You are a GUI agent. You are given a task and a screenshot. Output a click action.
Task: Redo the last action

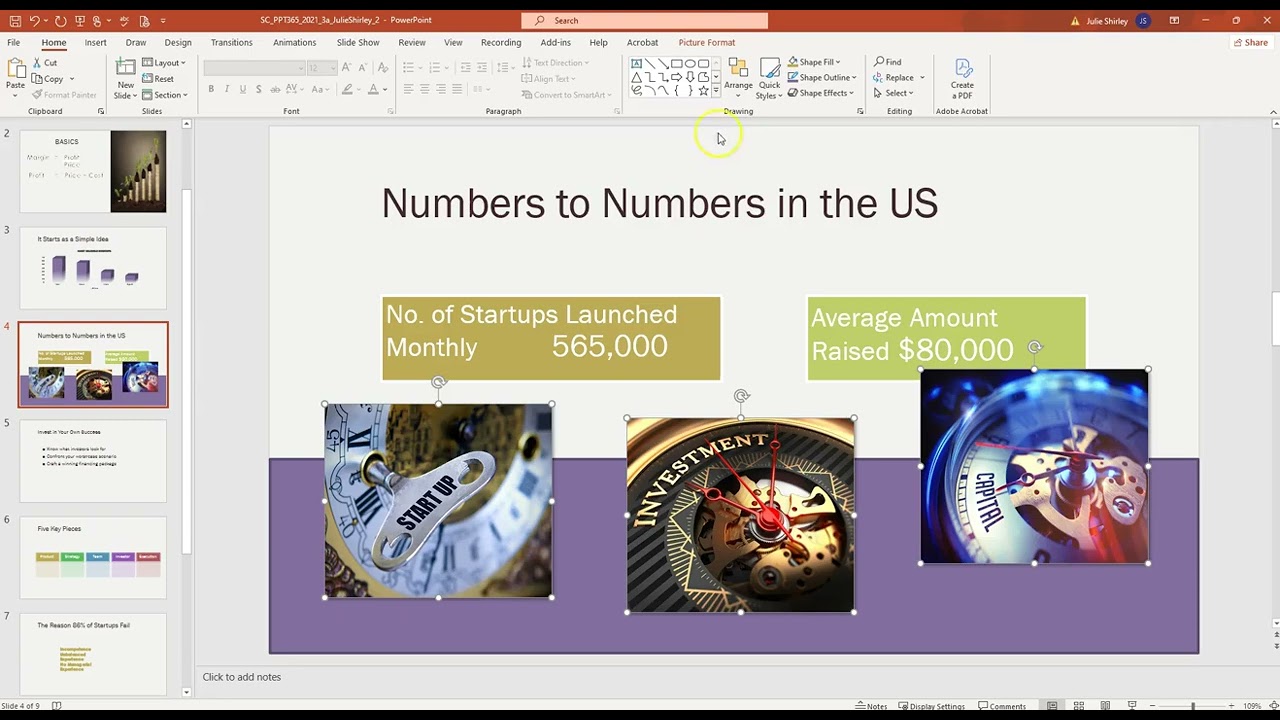pos(60,21)
